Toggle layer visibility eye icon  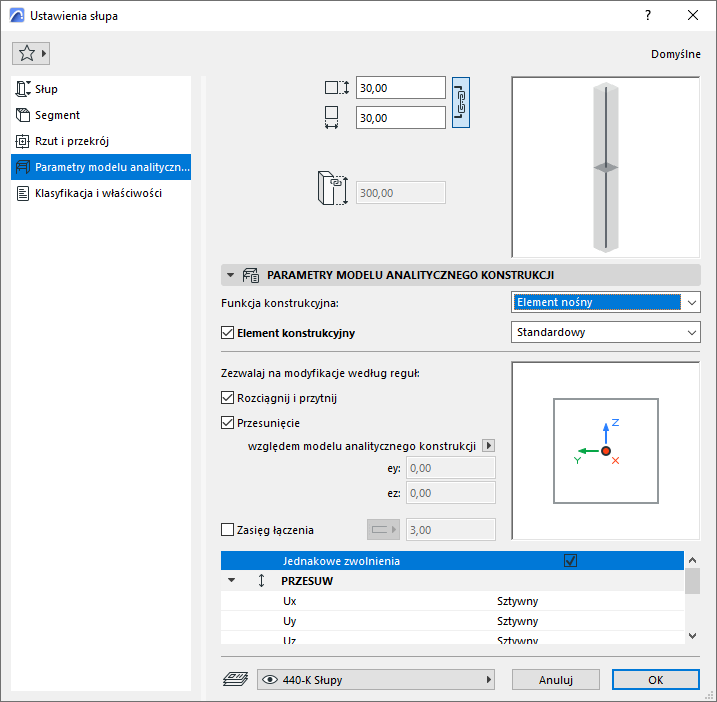[x=270, y=680]
